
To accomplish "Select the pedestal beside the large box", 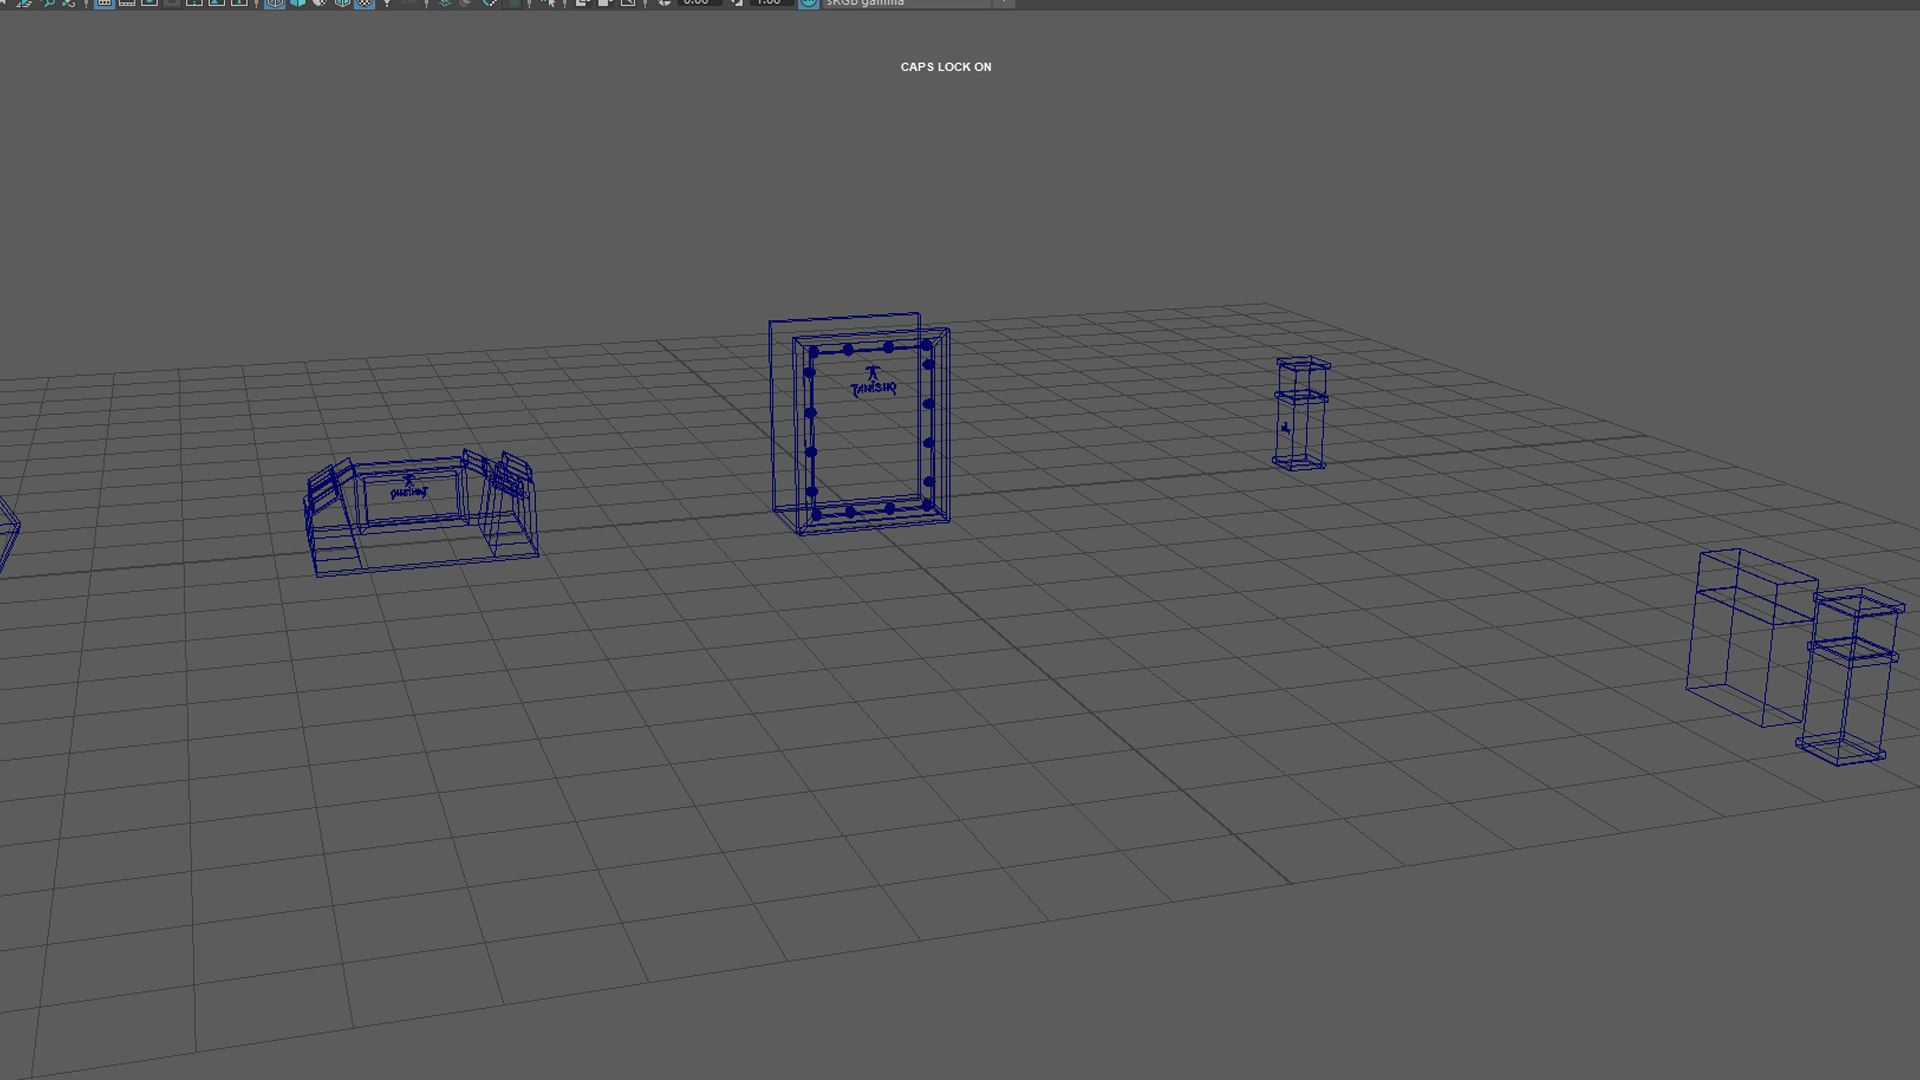I will tap(1850, 677).
